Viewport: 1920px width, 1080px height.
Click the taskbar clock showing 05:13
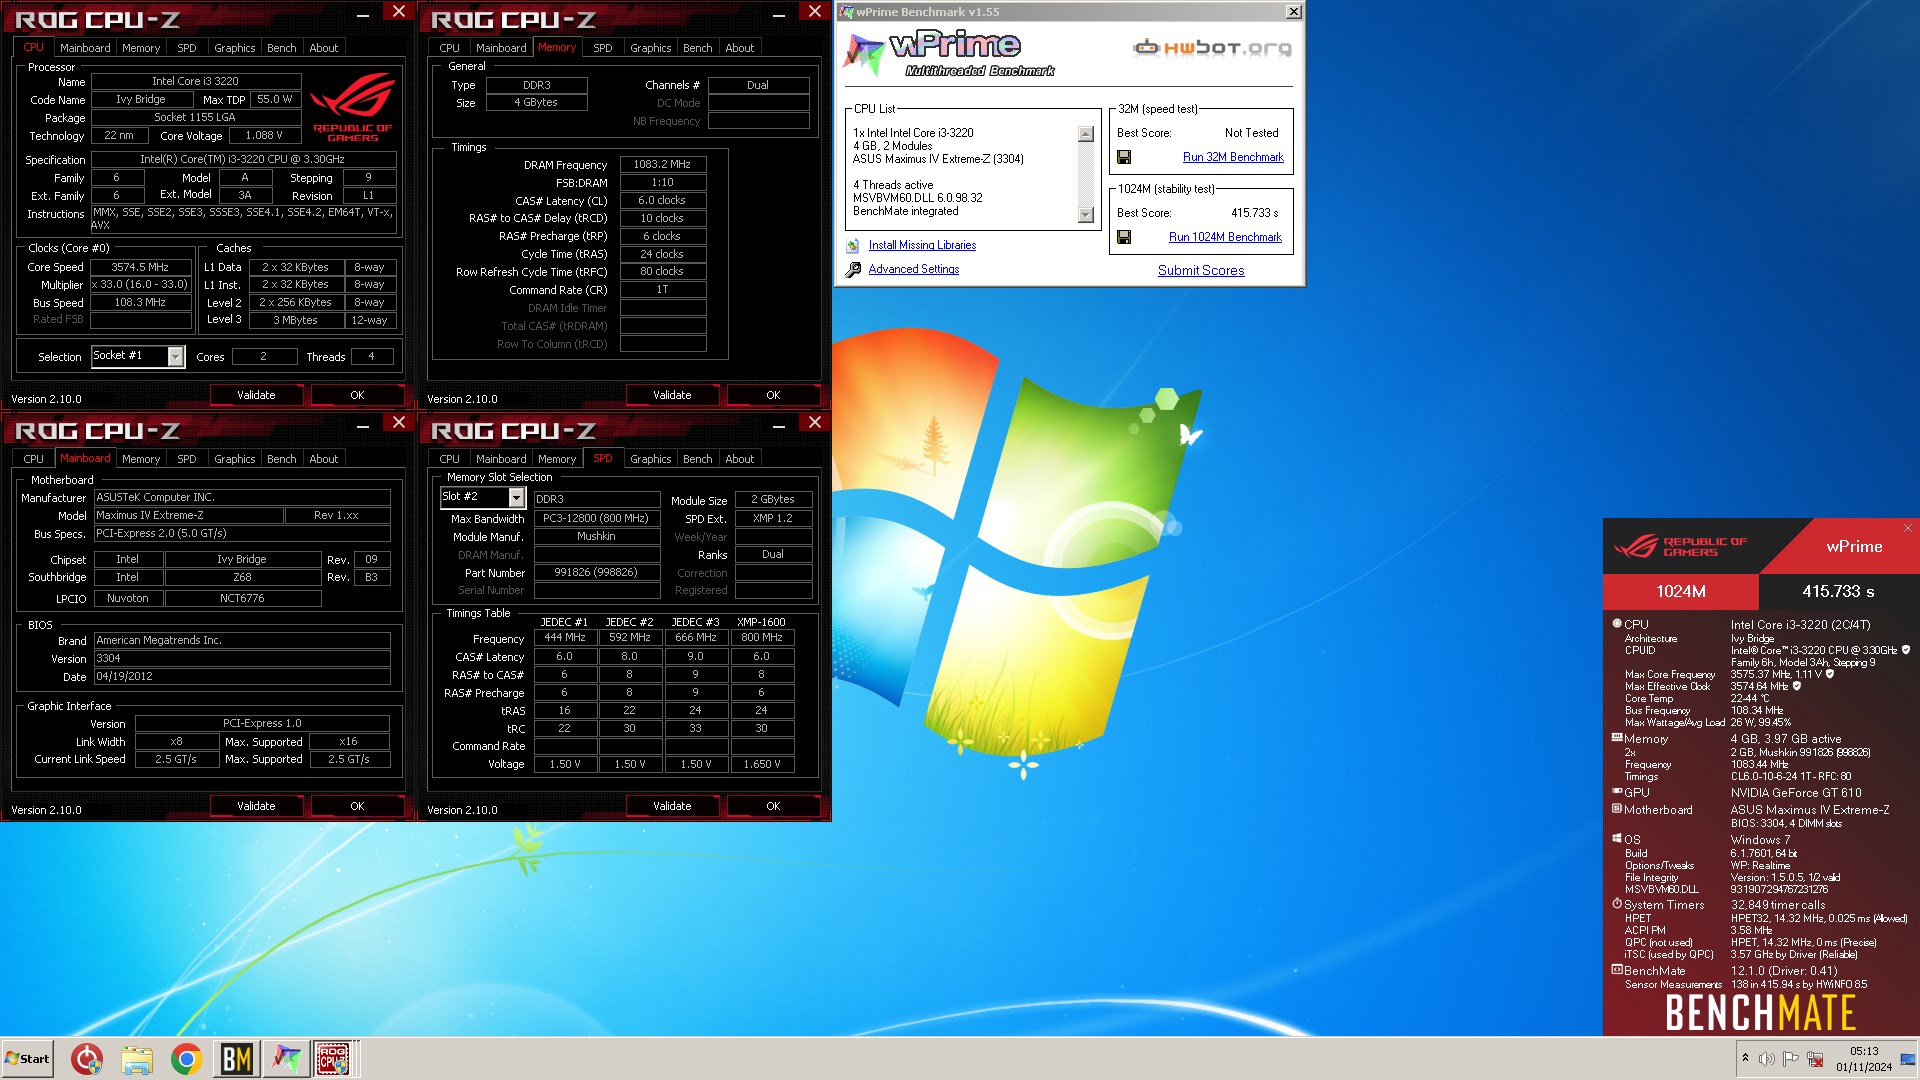(x=1864, y=1058)
